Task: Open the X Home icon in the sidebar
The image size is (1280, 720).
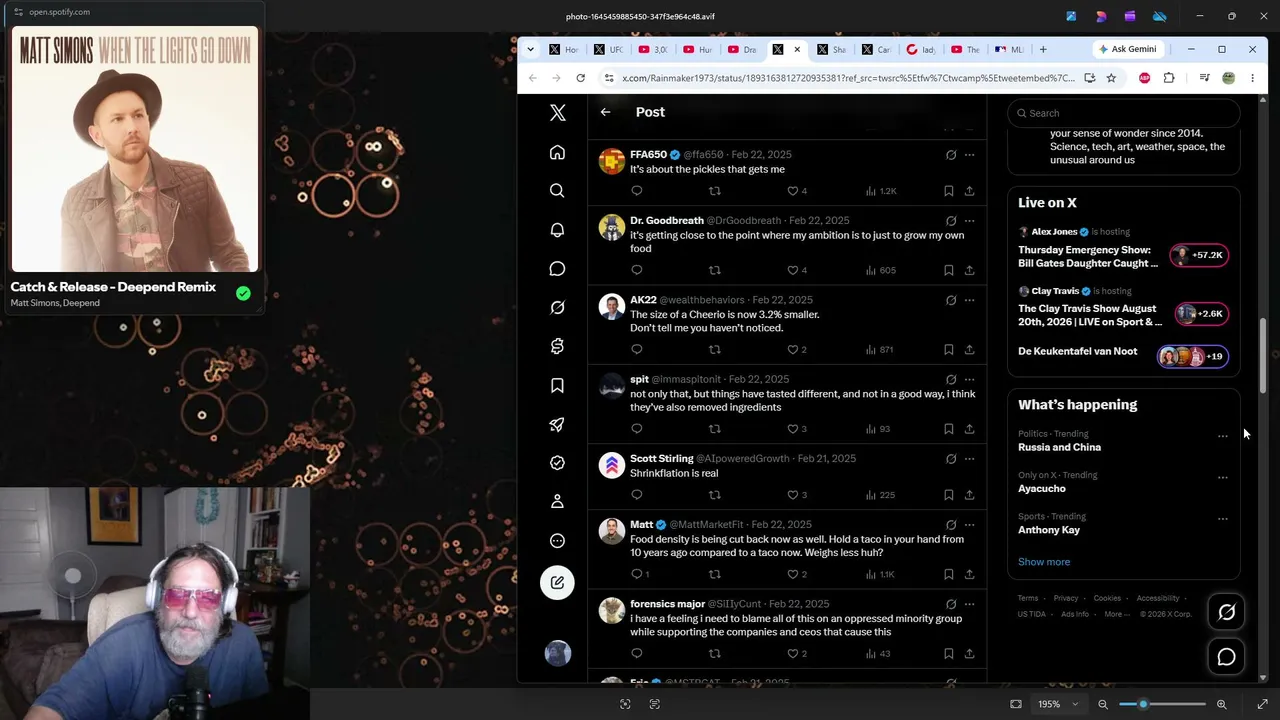Action: pos(557,152)
